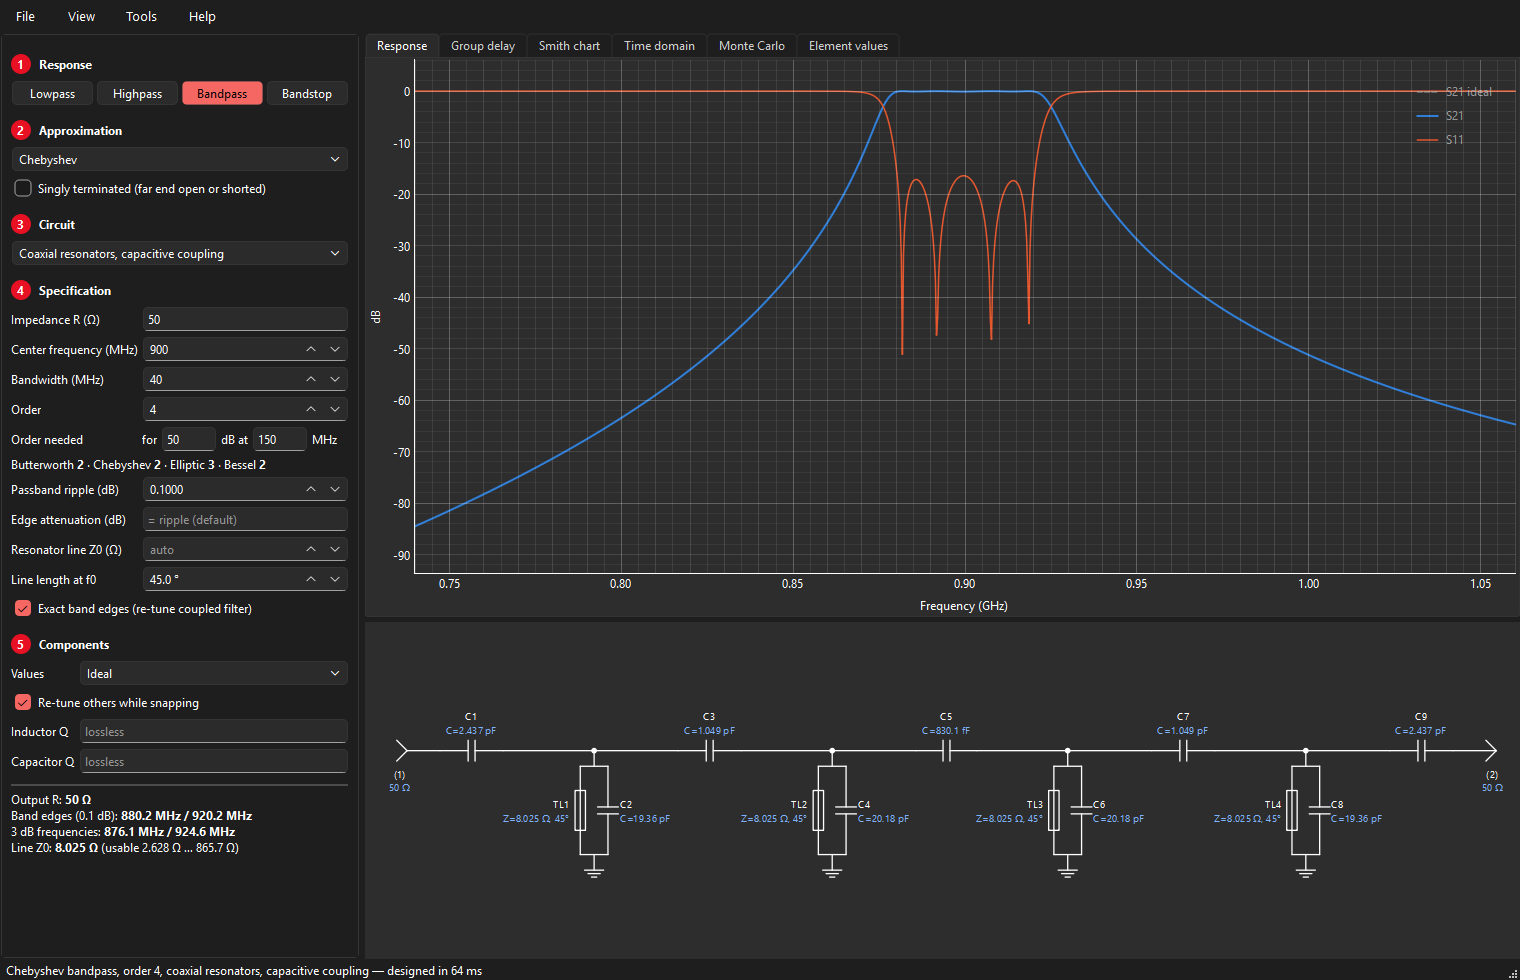This screenshot has height=980, width=1520.
Task: Click the TL1 transmission line resonator symbol
Action: coord(580,810)
